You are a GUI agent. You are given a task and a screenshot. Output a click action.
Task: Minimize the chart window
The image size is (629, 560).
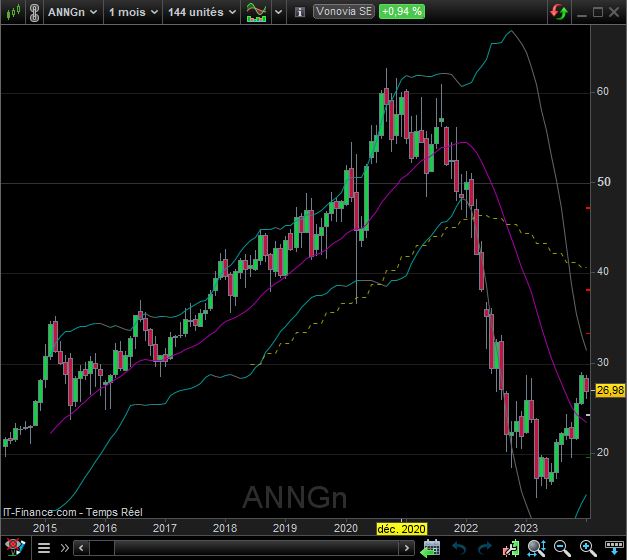click(x=582, y=13)
